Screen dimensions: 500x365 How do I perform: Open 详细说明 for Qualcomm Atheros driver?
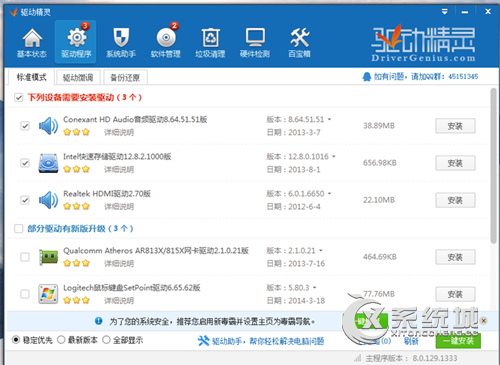[119, 264]
